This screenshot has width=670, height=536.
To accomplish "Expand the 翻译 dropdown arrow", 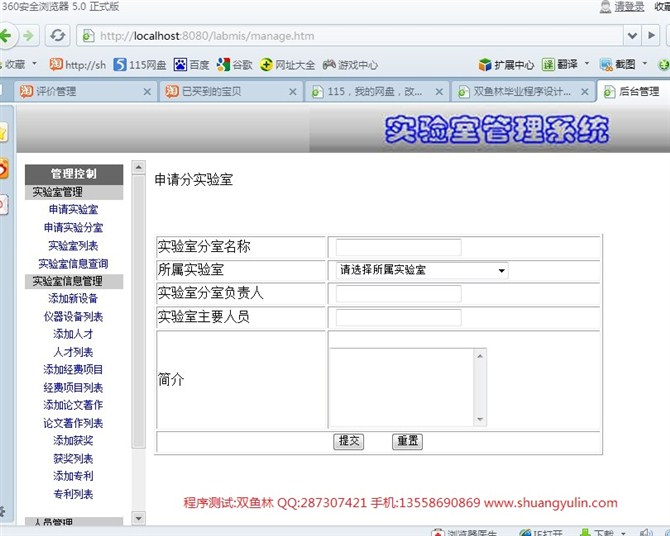I will pyautogui.click(x=587, y=64).
